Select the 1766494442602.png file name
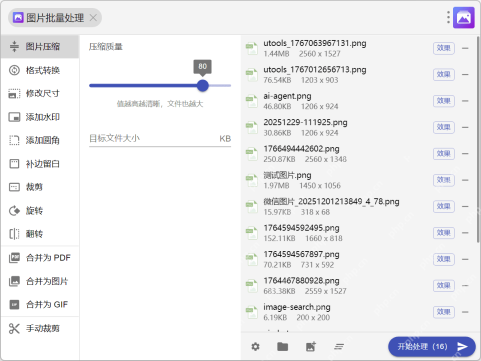The image size is (481, 361). (x=301, y=149)
